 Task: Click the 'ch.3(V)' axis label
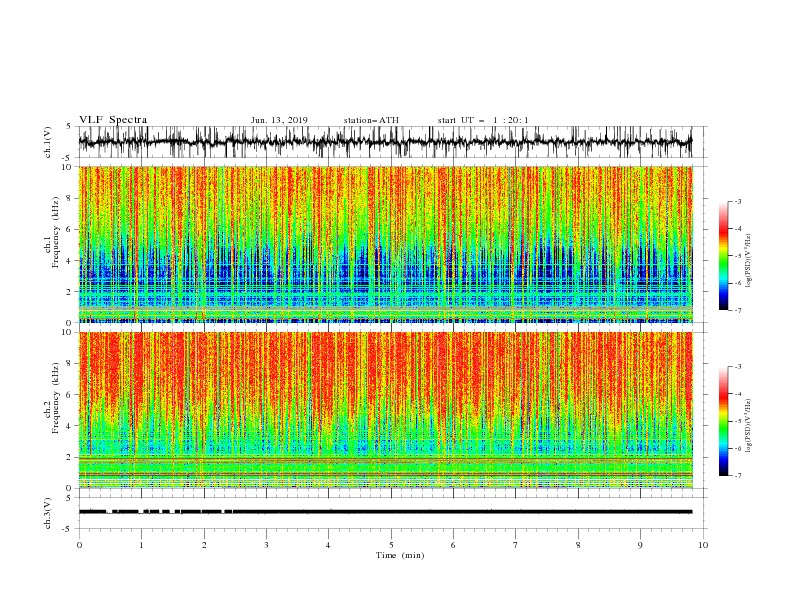48,513
